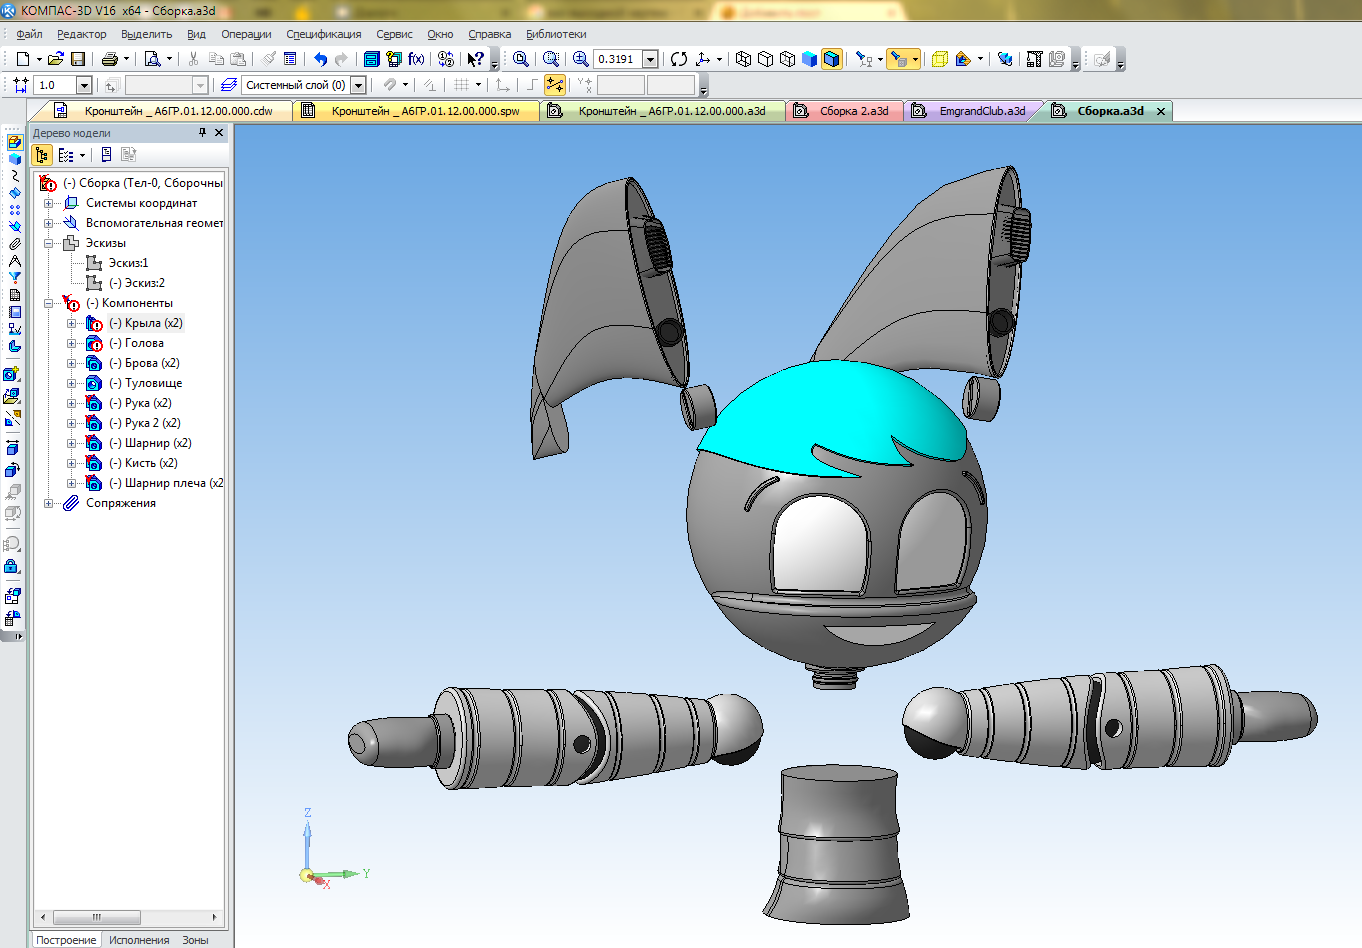This screenshot has width=1362, height=948.
Task: Select the spatial curves tool icon
Action: coord(14,176)
